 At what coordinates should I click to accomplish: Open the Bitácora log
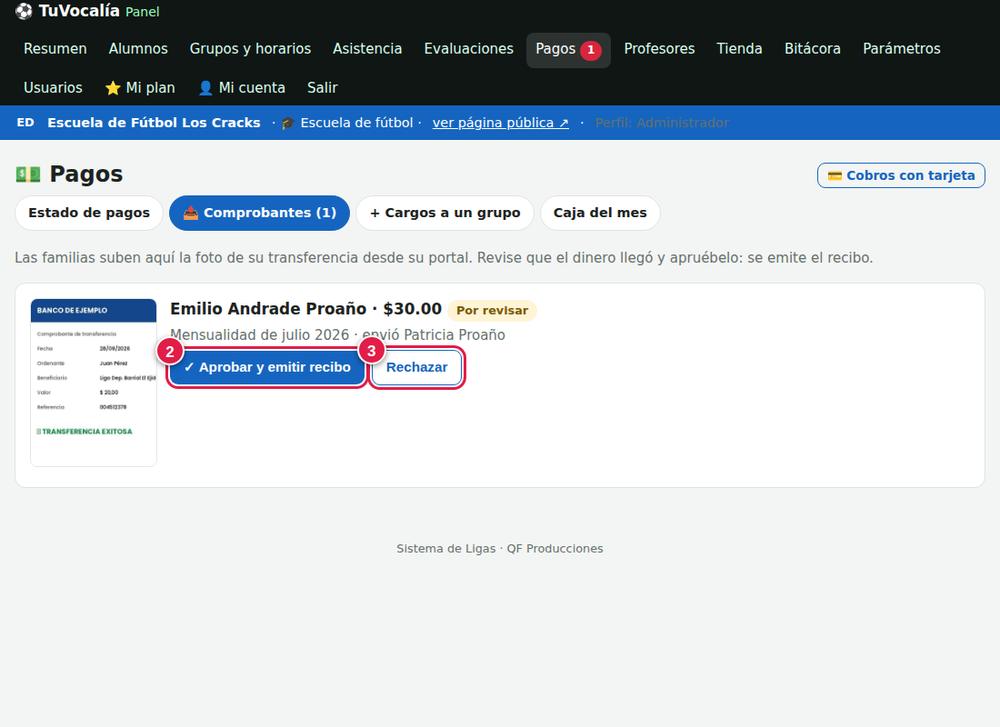coord(812,49)
